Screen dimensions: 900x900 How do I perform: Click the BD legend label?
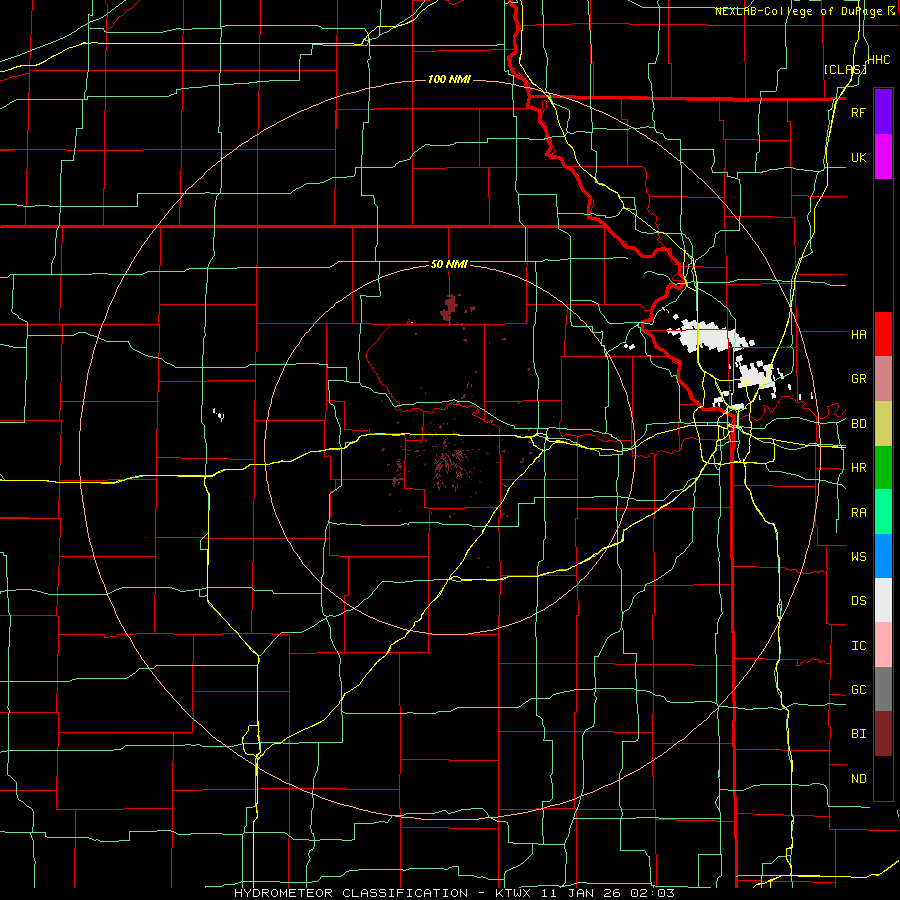point(858,424)
